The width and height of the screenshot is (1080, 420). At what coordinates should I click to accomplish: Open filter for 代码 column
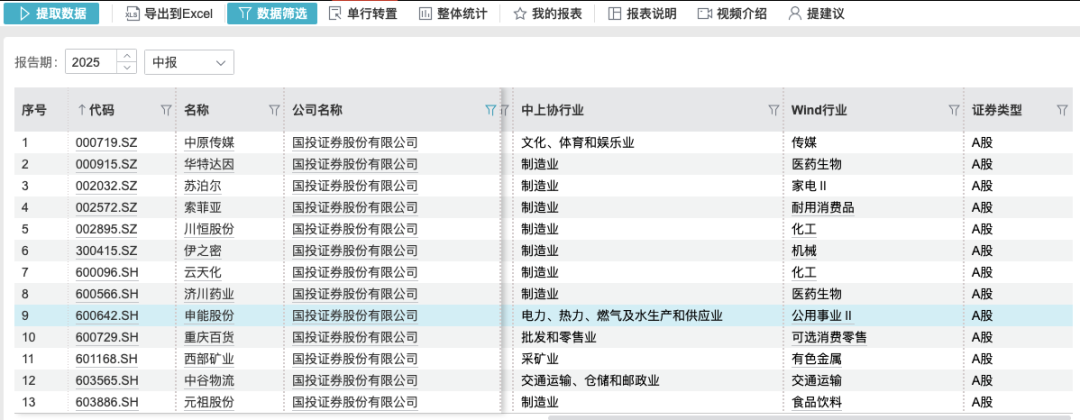tap(166, 110)
